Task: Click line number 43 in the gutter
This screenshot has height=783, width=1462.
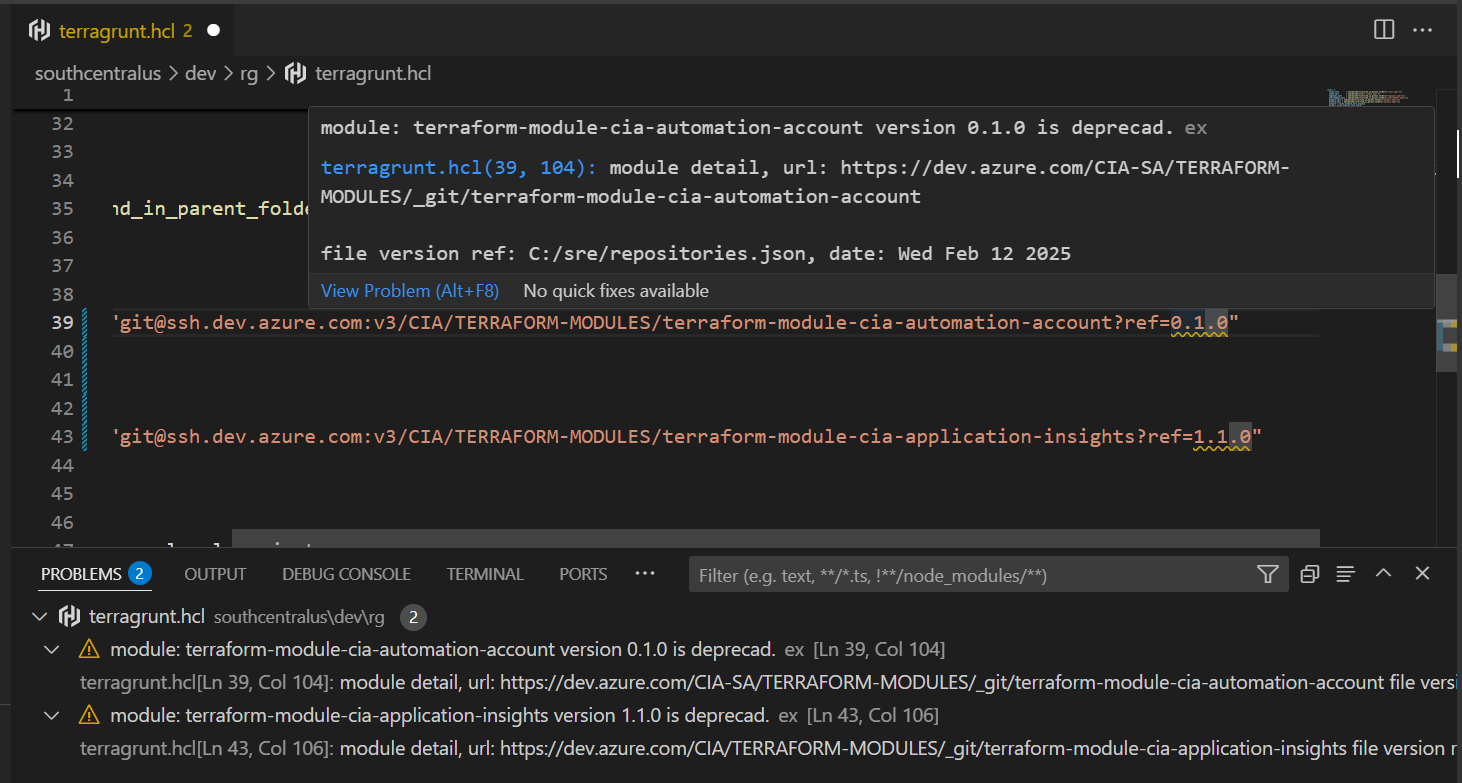Action: tap(62, 436)
